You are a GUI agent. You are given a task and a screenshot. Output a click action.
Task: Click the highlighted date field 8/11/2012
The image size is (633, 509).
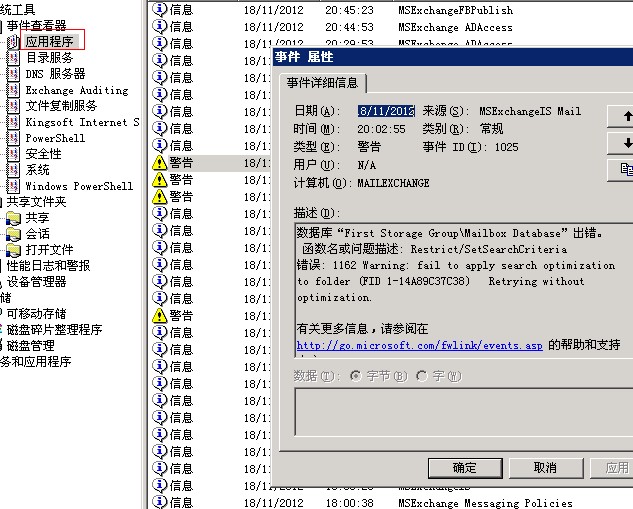[x=386, y=111]
